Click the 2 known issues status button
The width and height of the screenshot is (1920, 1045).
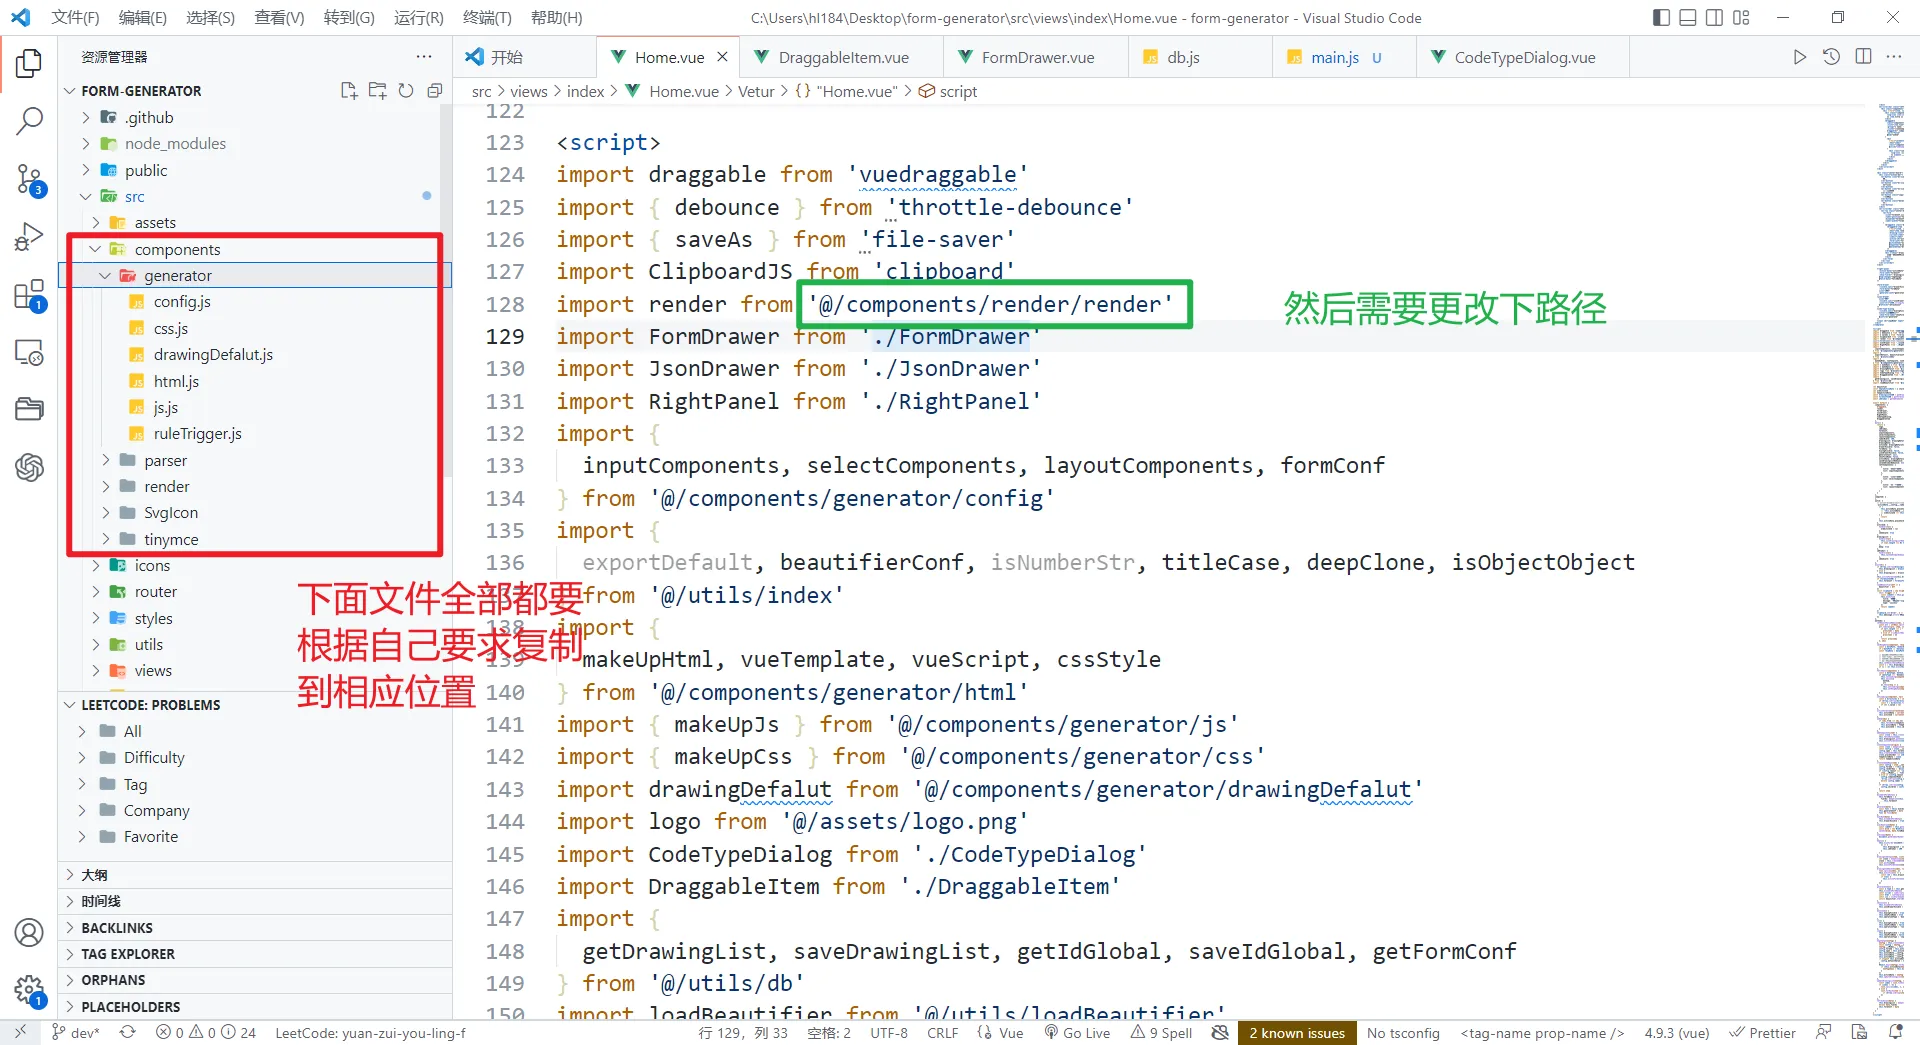tap(1296, 1033)
